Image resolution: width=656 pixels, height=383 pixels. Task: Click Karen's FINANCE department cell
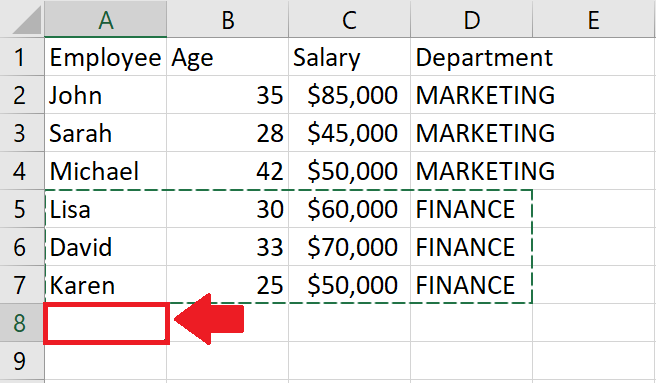pos(472,285)
